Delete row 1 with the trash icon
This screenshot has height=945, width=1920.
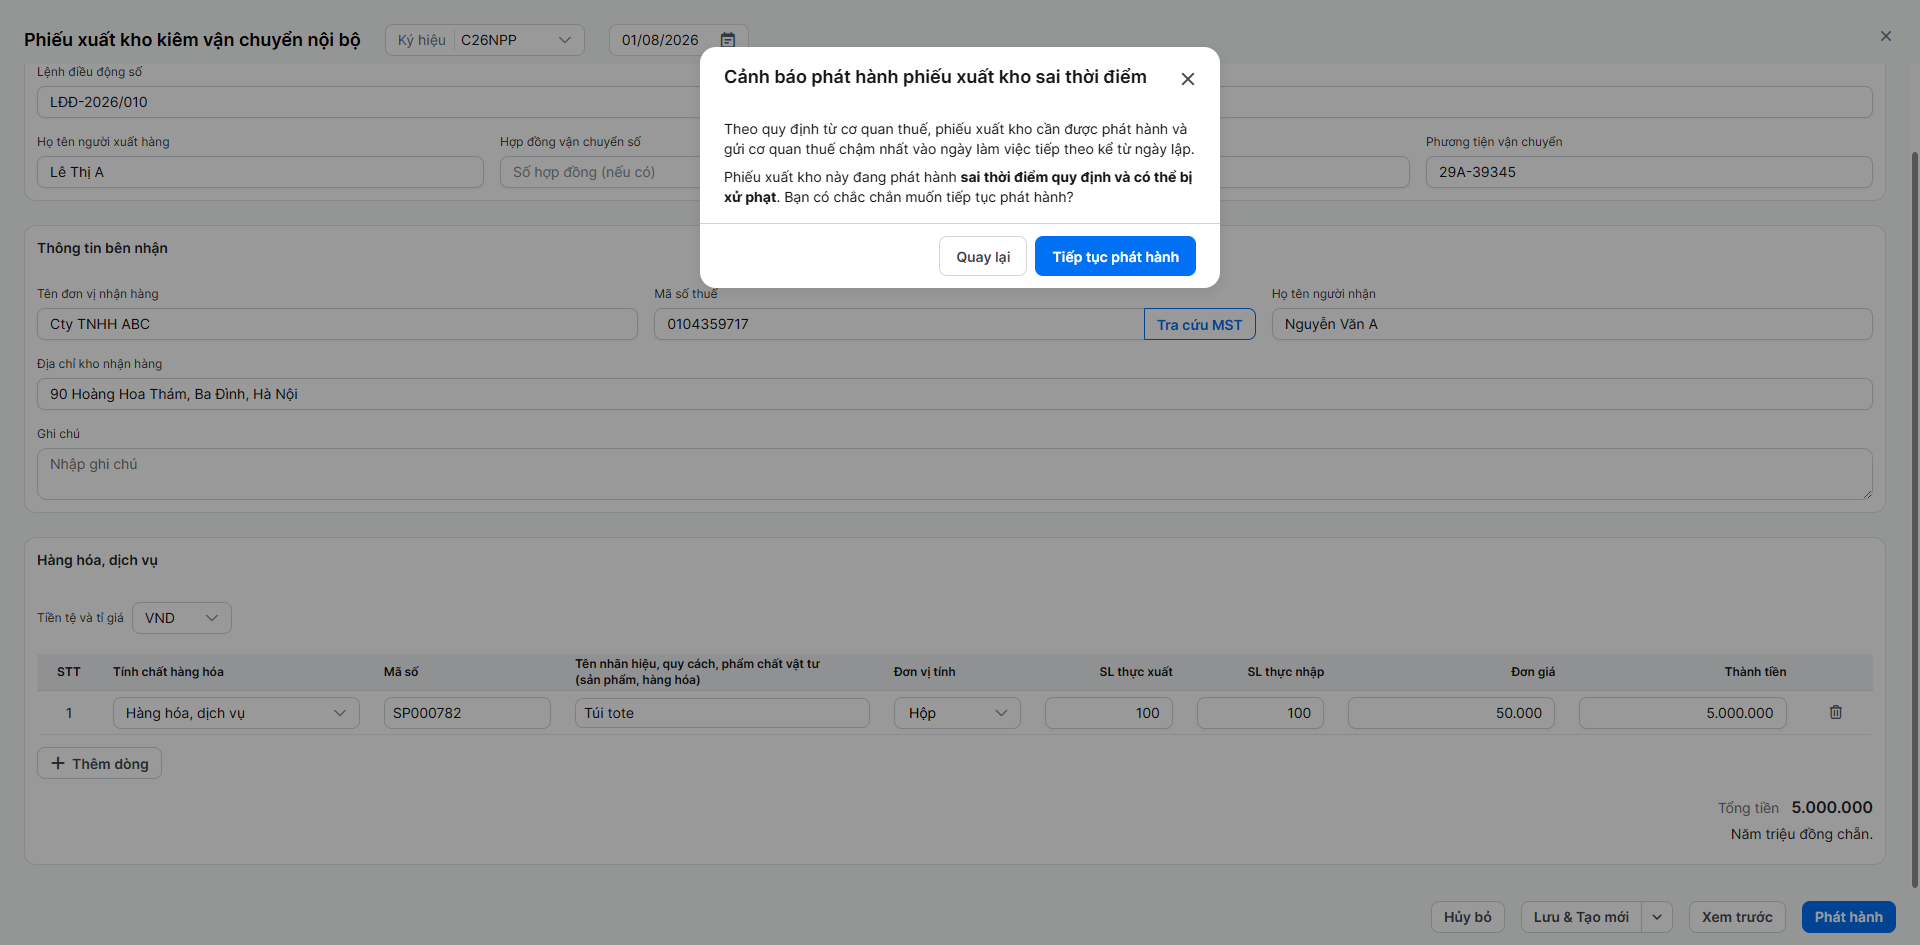click(x=1836, y=712)
